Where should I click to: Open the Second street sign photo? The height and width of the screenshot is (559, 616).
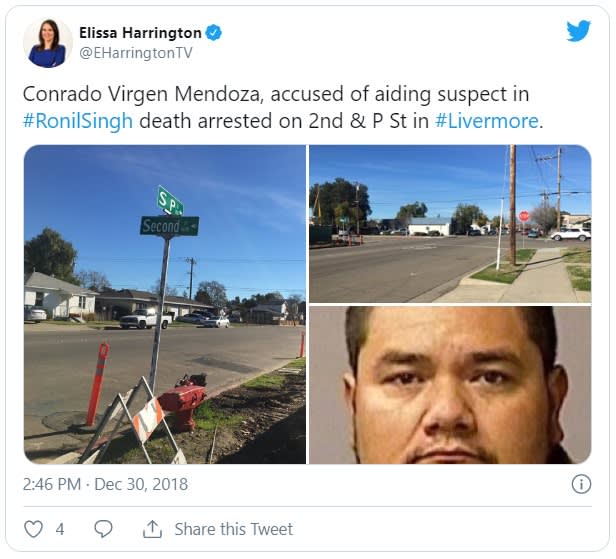coord(165,304)
